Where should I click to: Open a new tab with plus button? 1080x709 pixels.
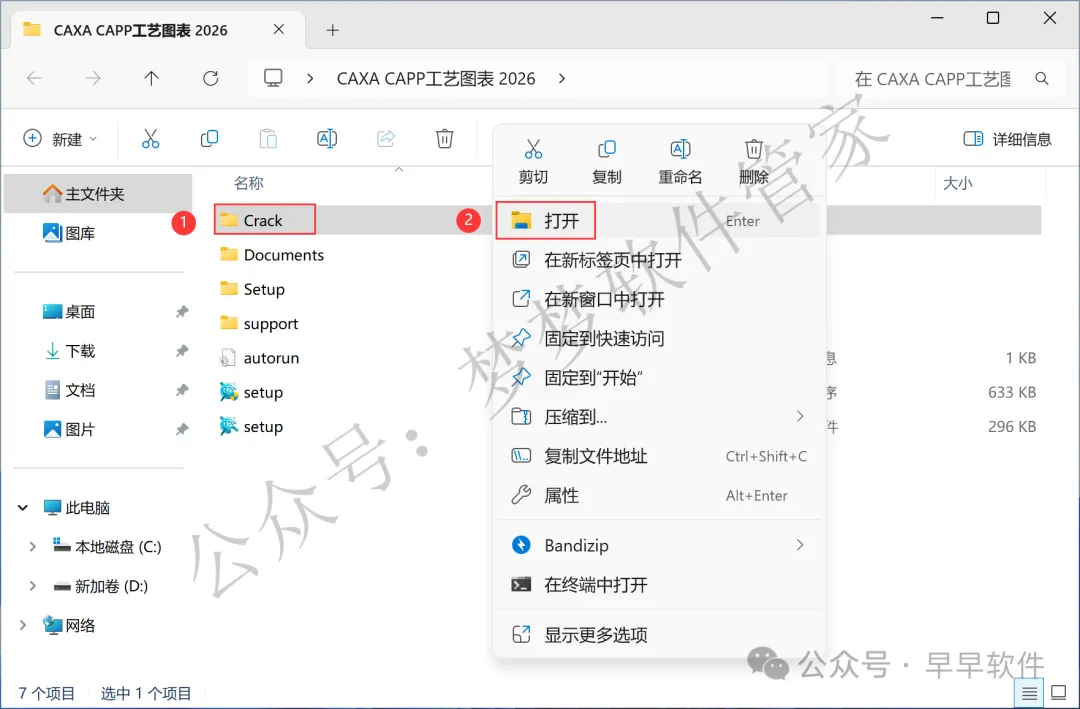point(333,30)
